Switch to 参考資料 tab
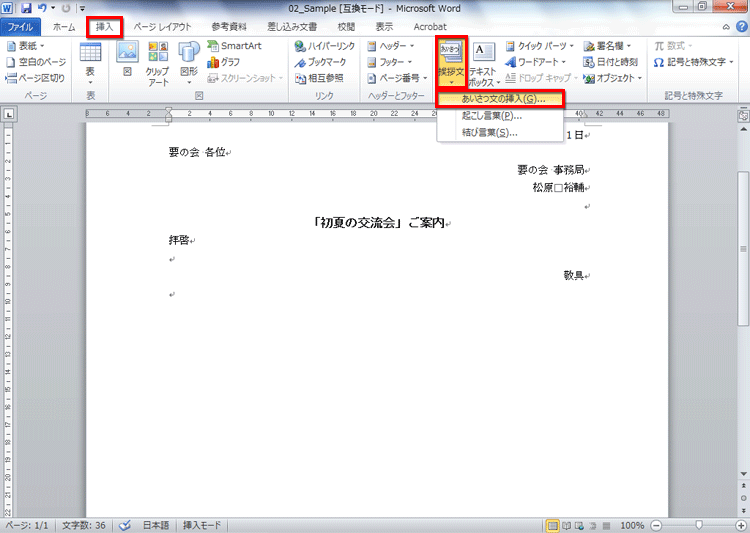This screenshot has width=750, height=533. (x=229, y=27)
